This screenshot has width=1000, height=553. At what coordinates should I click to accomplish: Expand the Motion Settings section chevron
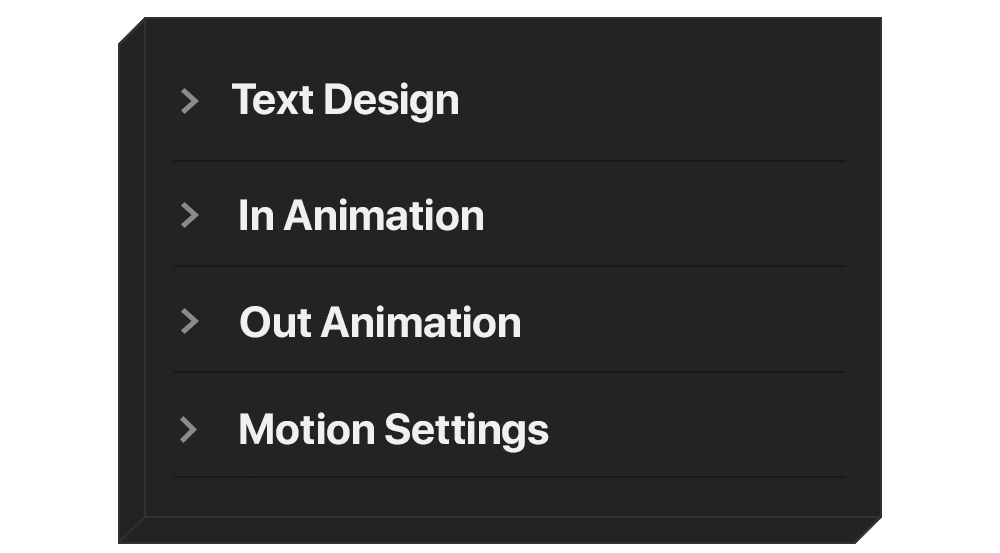coord(189,429)
